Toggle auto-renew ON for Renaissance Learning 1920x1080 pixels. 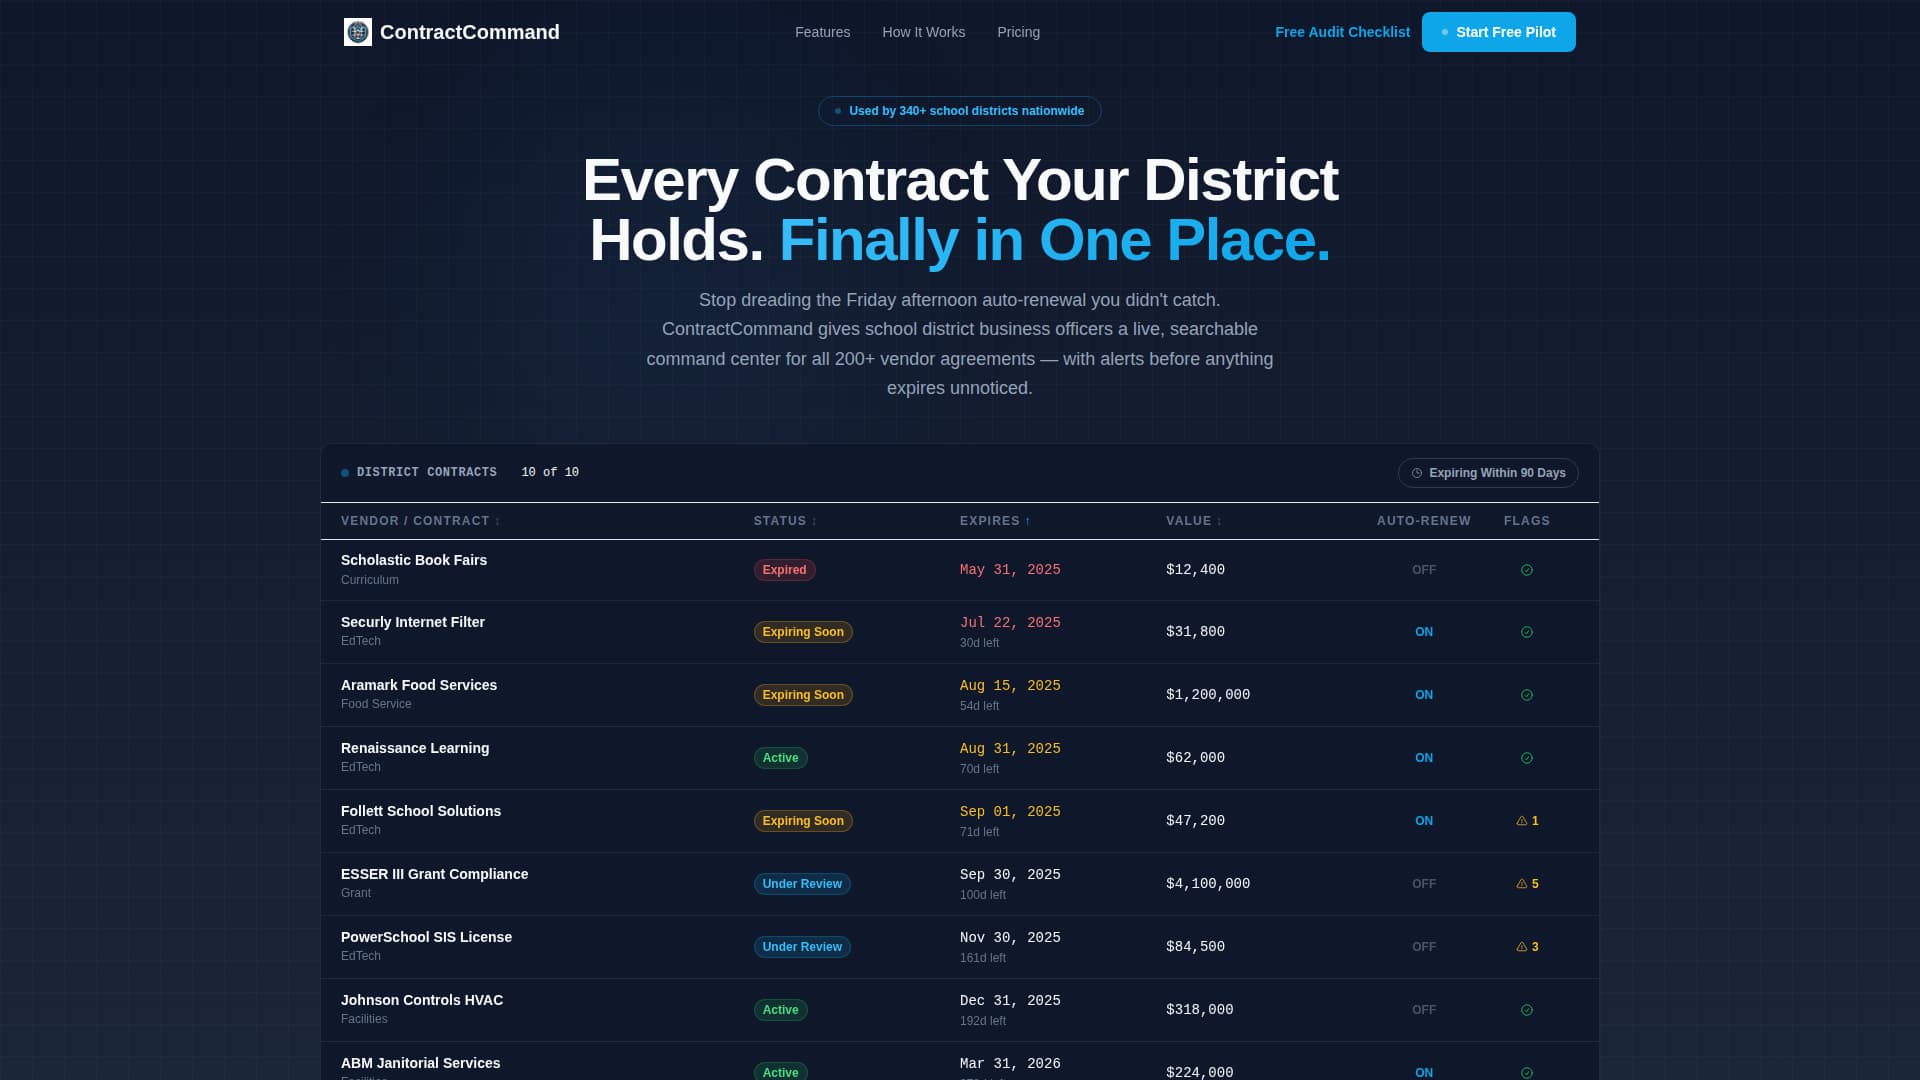click(x=1423, y=758)
